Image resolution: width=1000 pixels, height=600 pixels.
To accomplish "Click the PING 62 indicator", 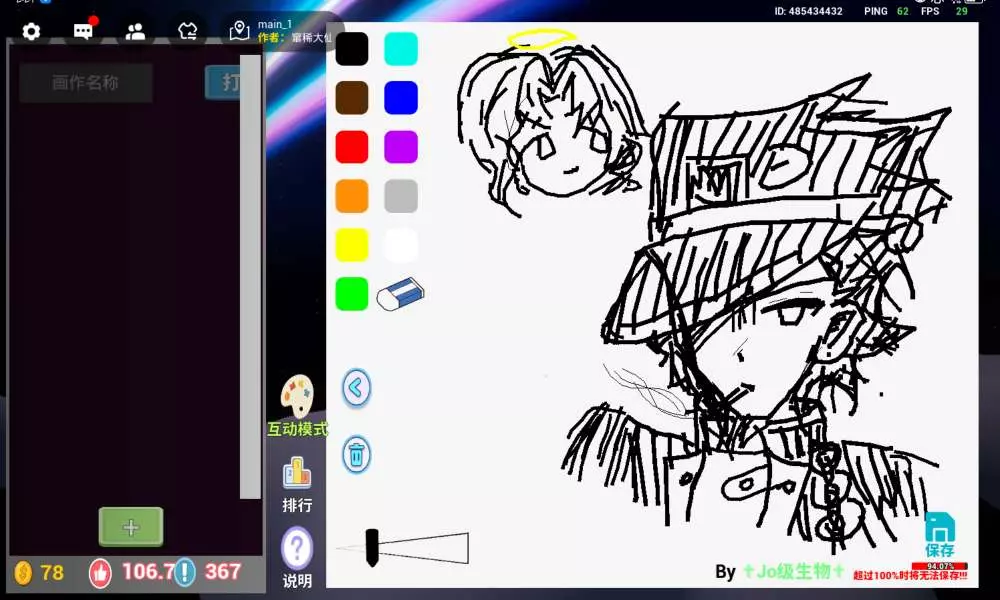I will pos(886,11).
